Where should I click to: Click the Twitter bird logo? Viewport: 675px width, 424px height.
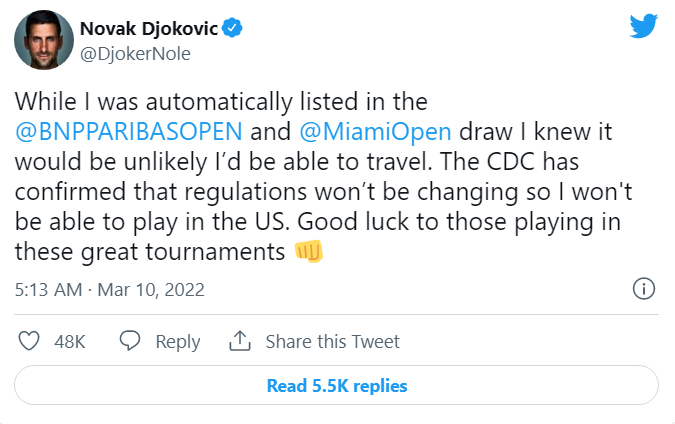pyautogui.click(x=643, y=27)
